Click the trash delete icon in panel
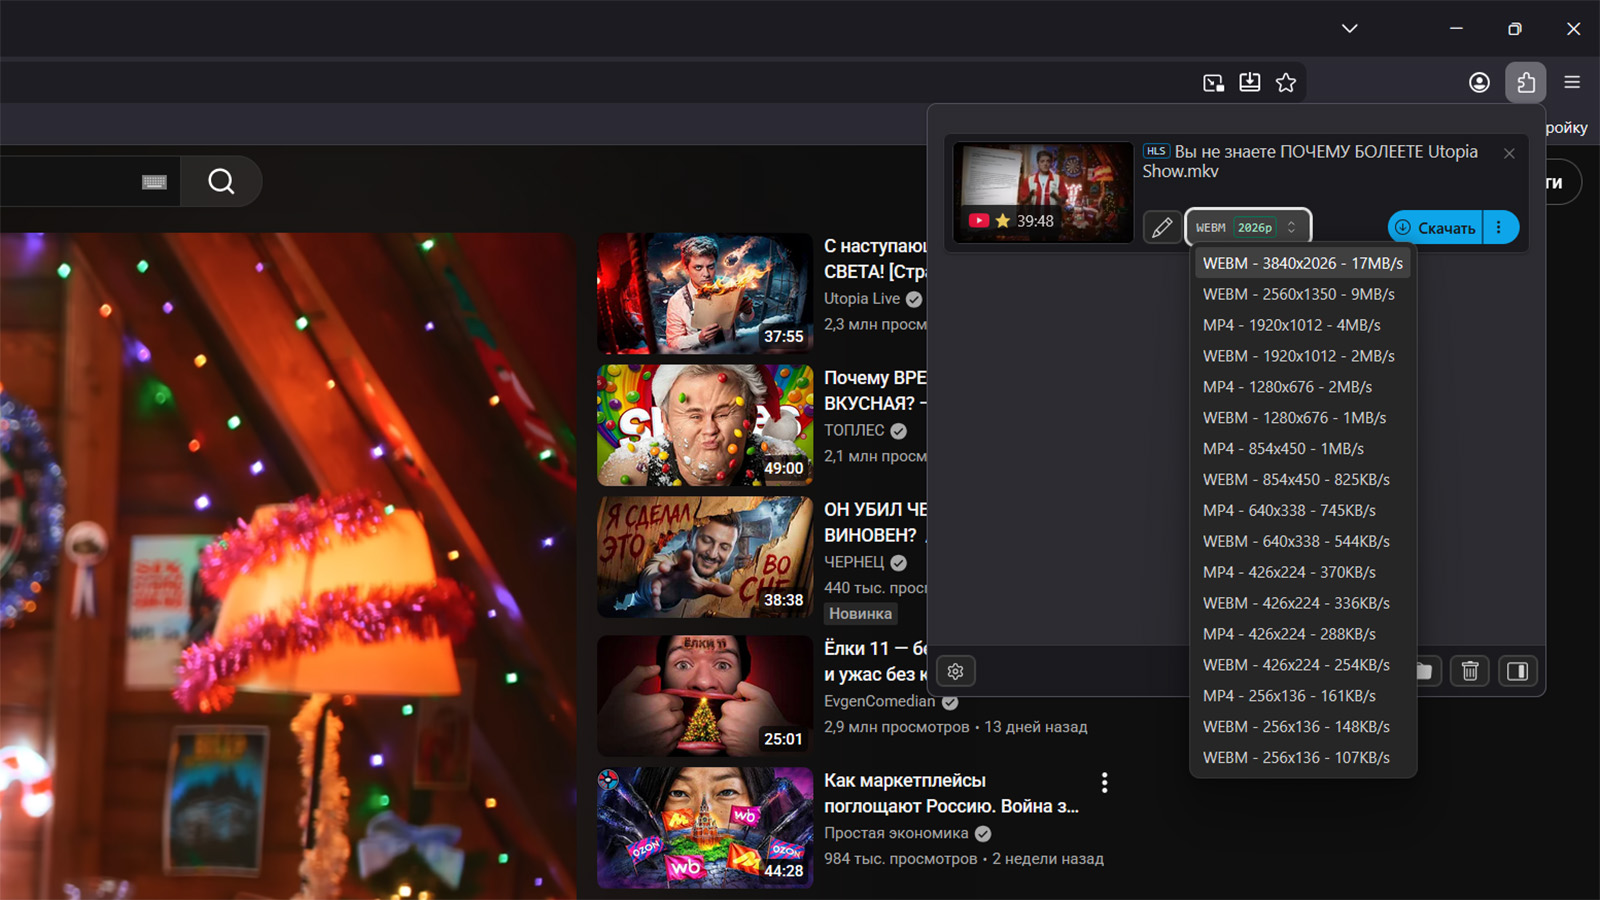The height and width of the screenshot is (900, 1600). coord(1469,671)
